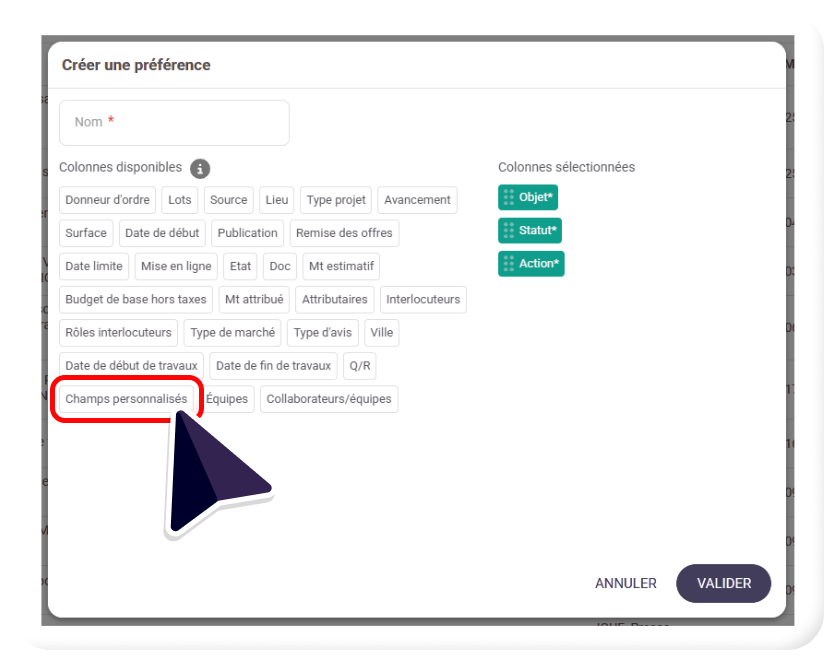This screenshot has height=663, width=837.
Task: Click the drag handle icon on Action*
Action: 509,264
